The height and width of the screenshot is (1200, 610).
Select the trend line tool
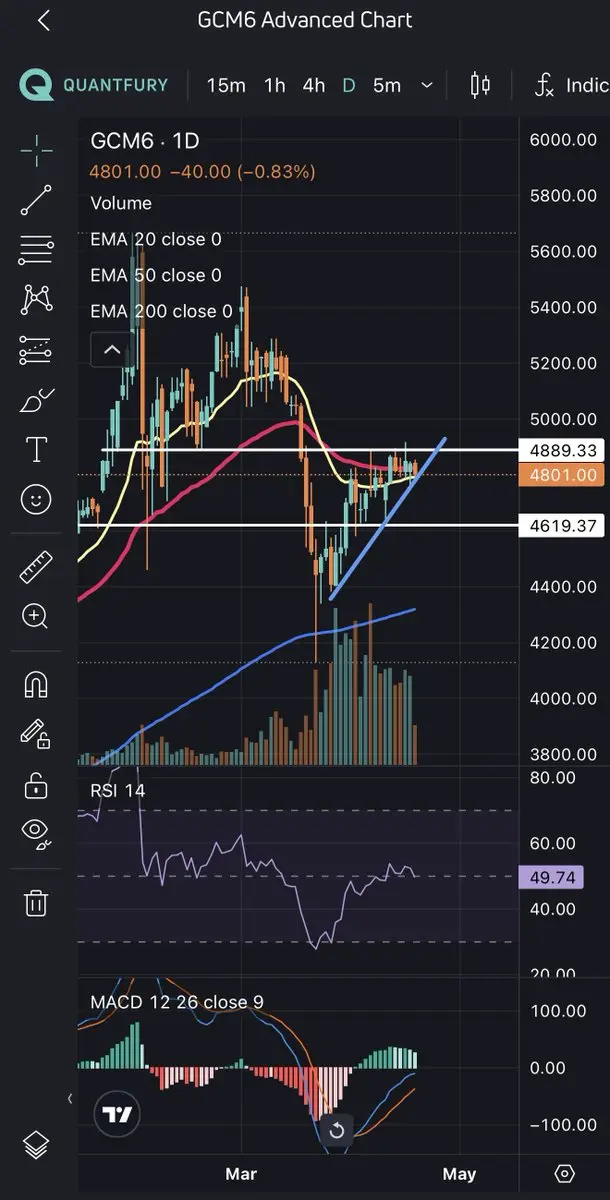36,200
